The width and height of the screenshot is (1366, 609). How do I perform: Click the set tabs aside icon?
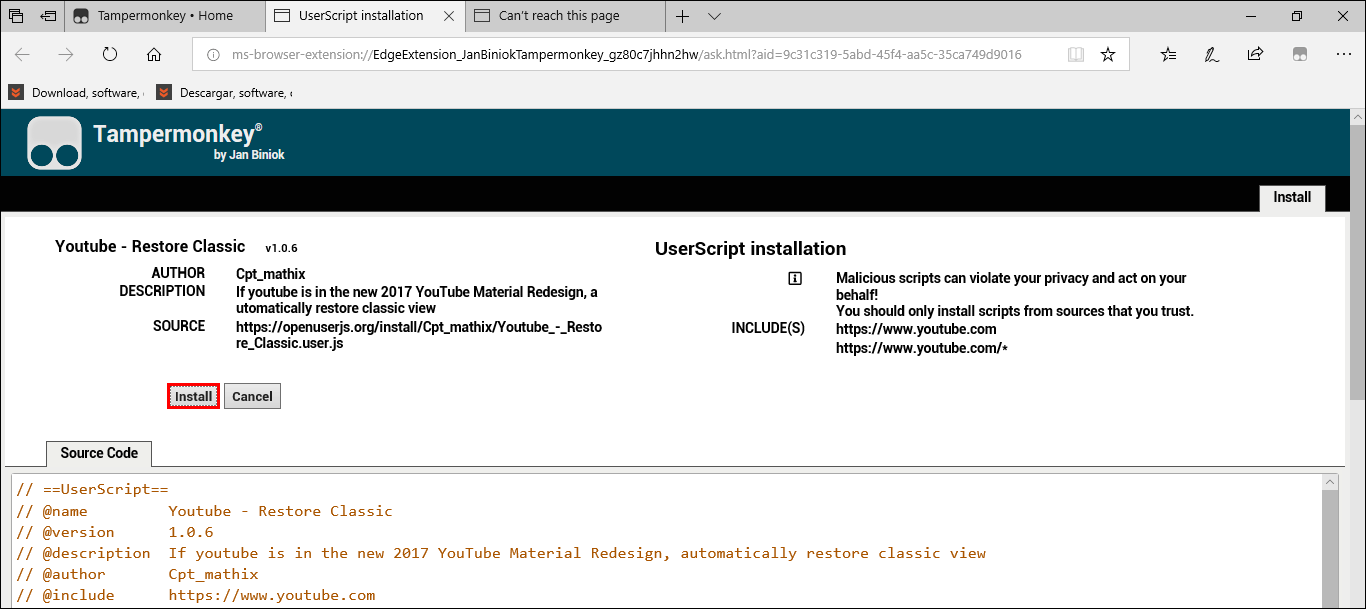coord(47,16)
